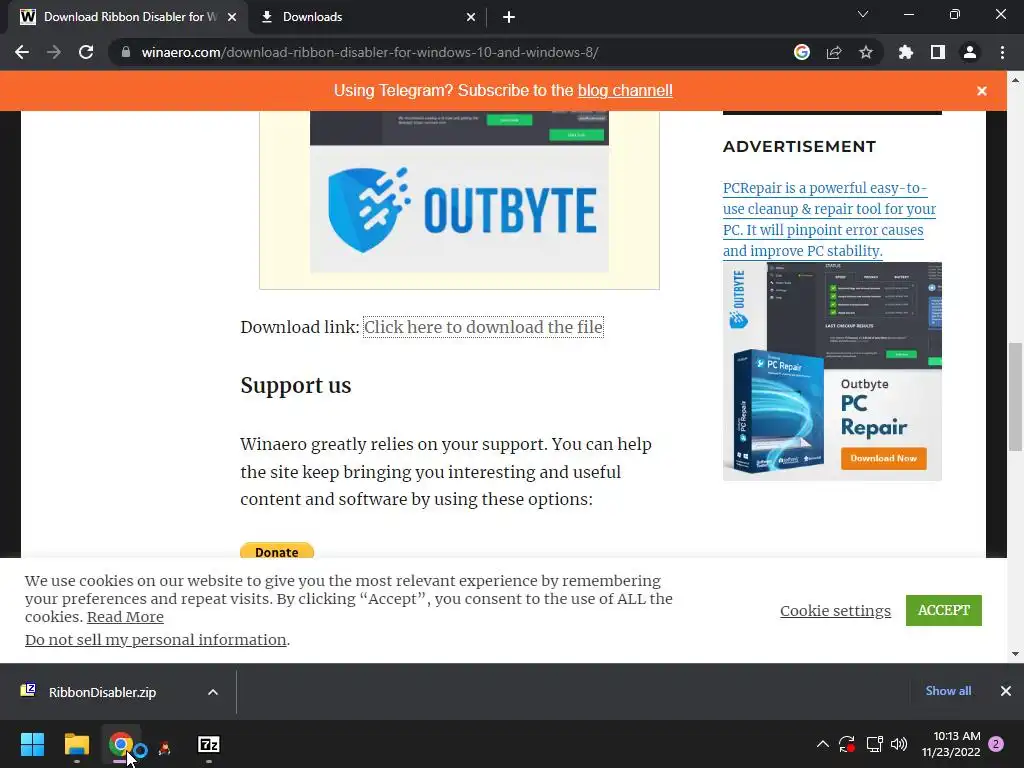Switch to the Downloads tab

(x=368, y=17)
